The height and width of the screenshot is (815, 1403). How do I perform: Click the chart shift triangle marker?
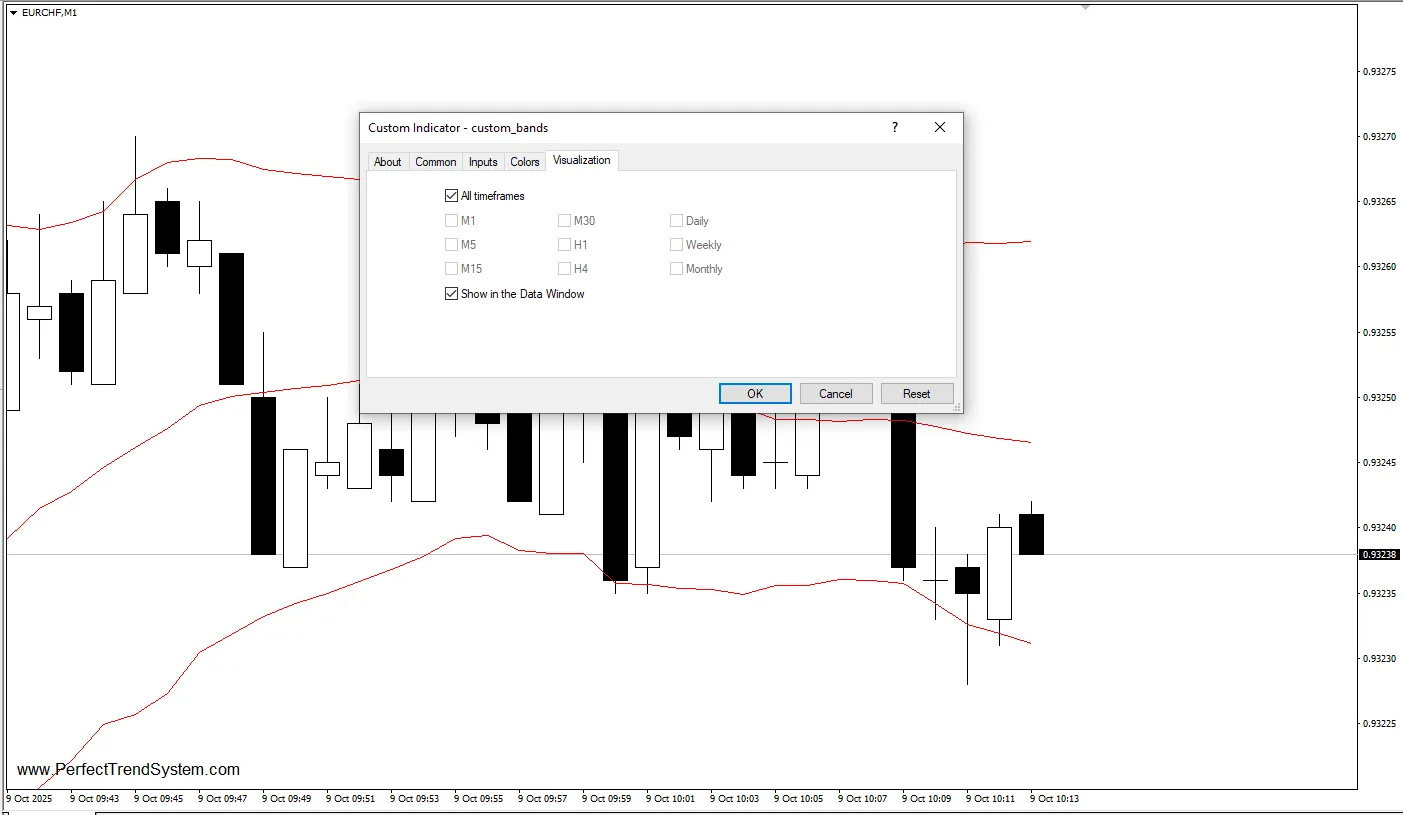(x=1085, y=6)
